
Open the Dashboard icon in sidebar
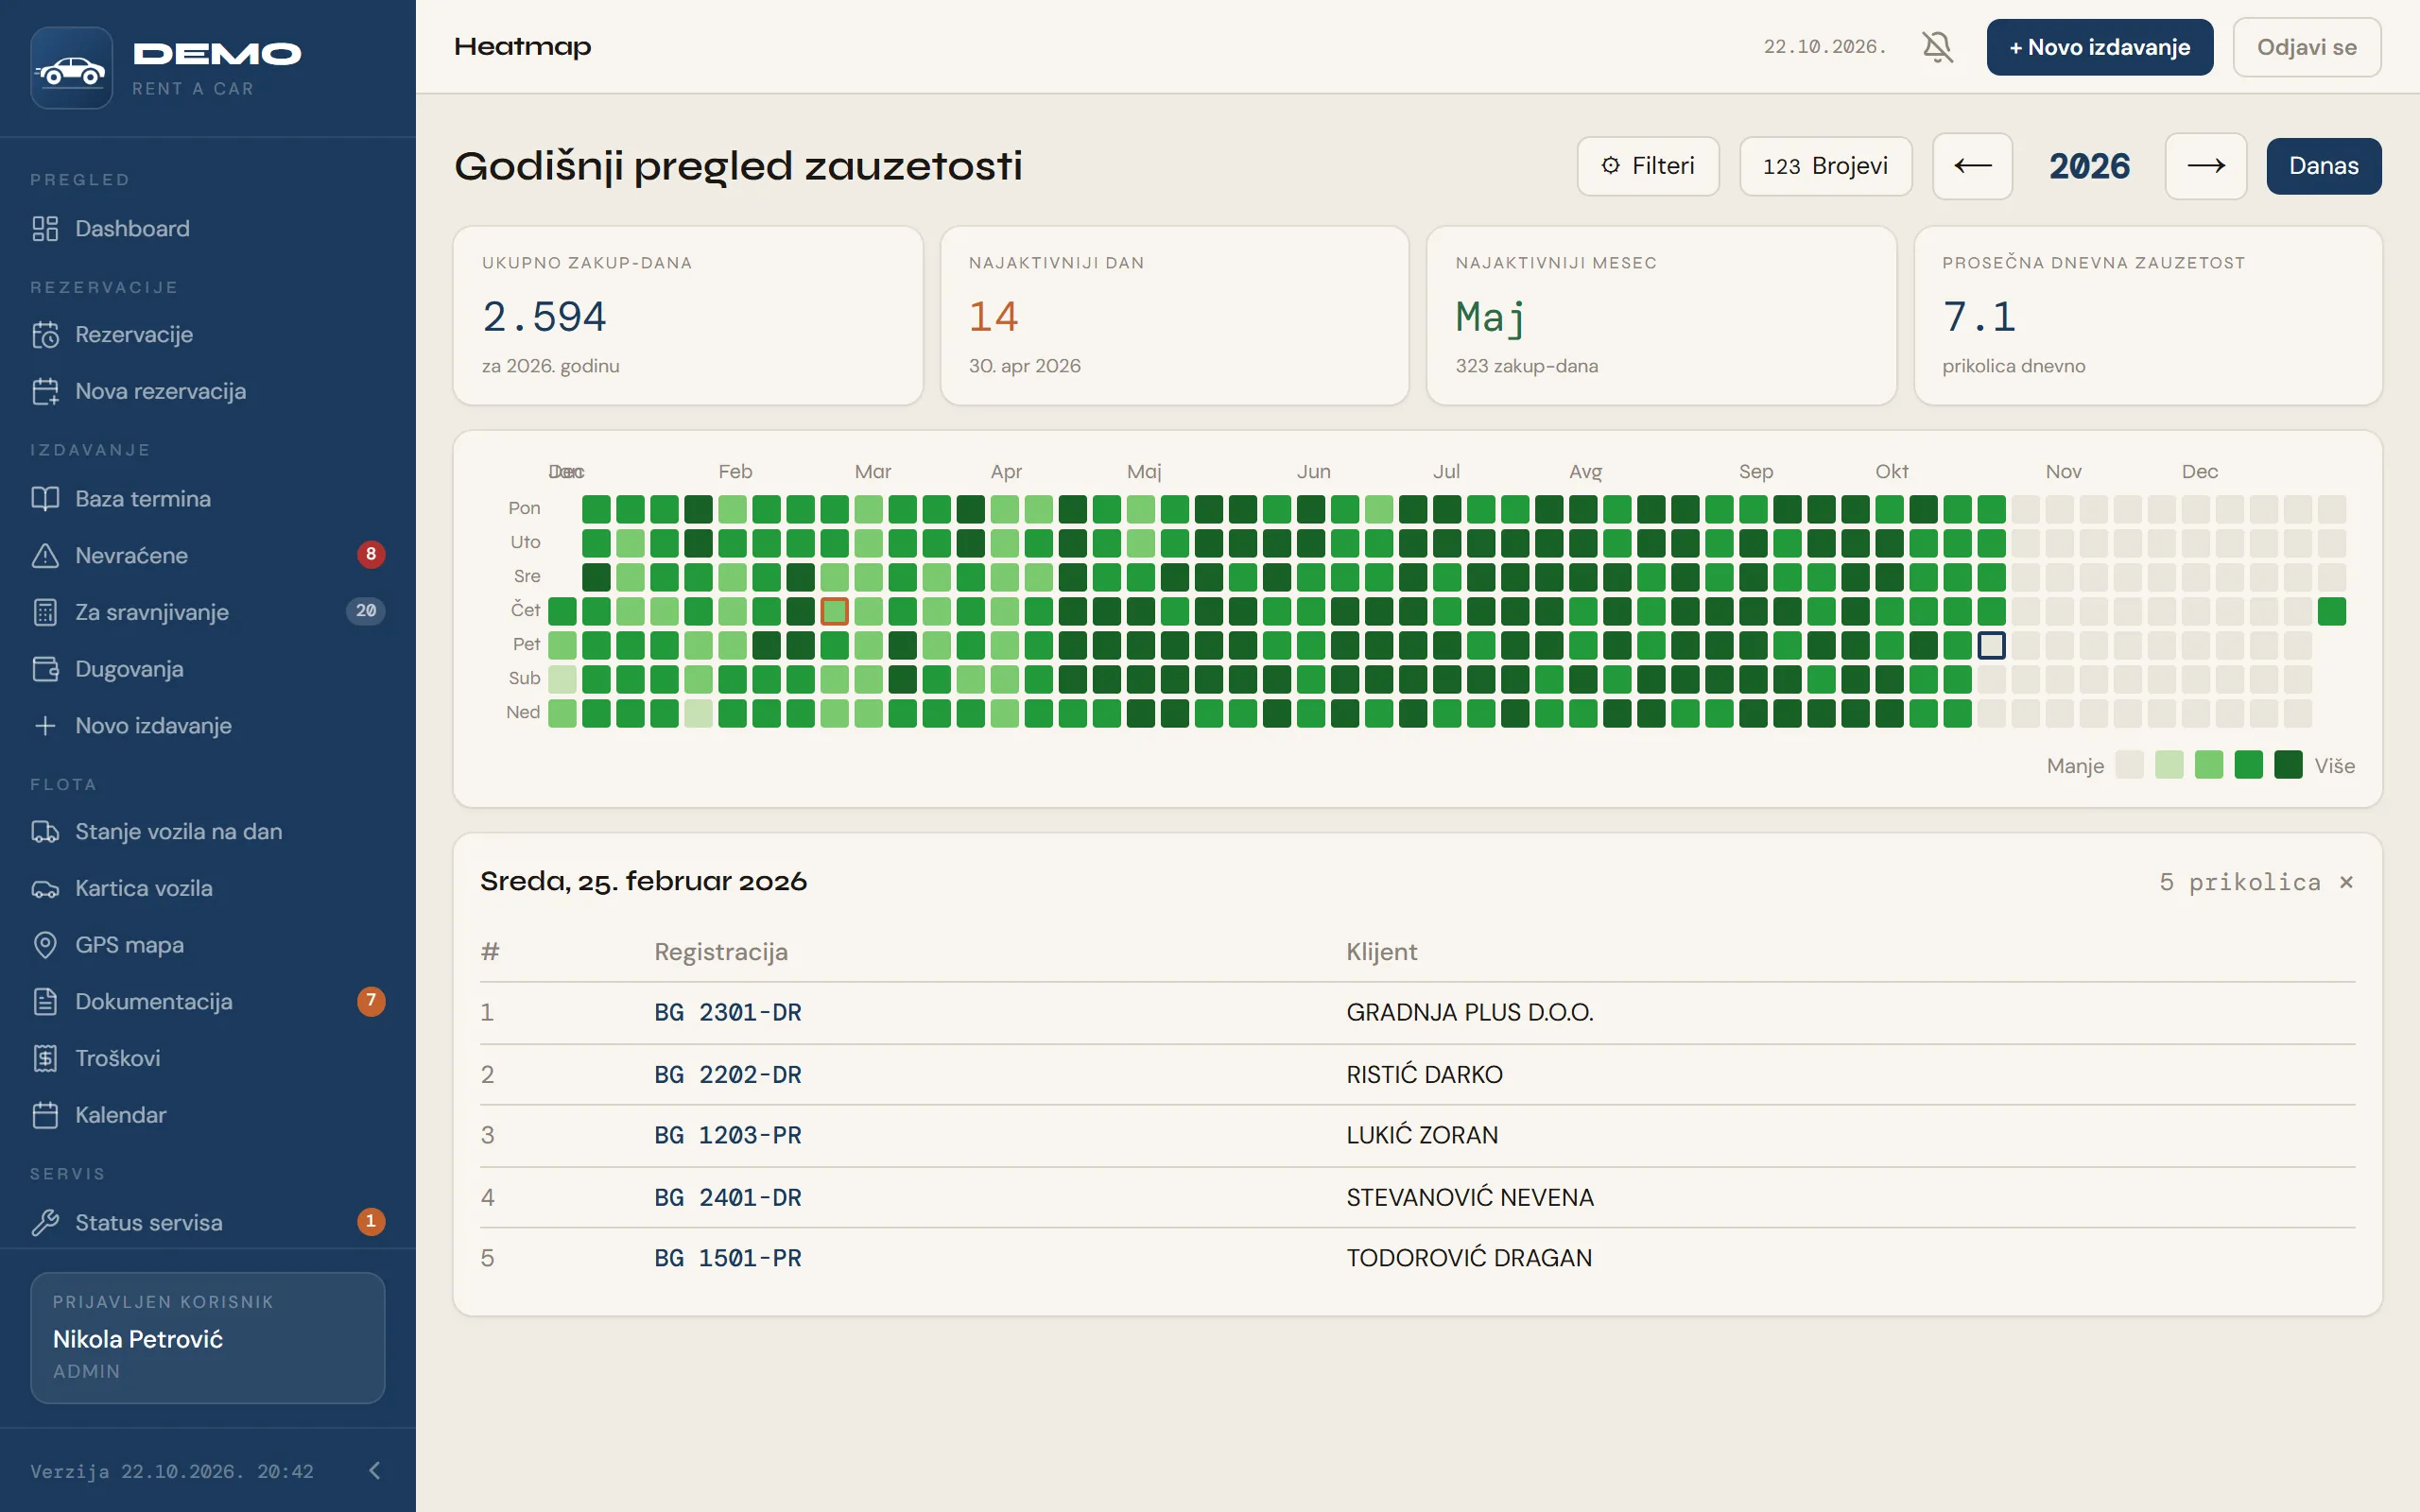tap(45, 229)
